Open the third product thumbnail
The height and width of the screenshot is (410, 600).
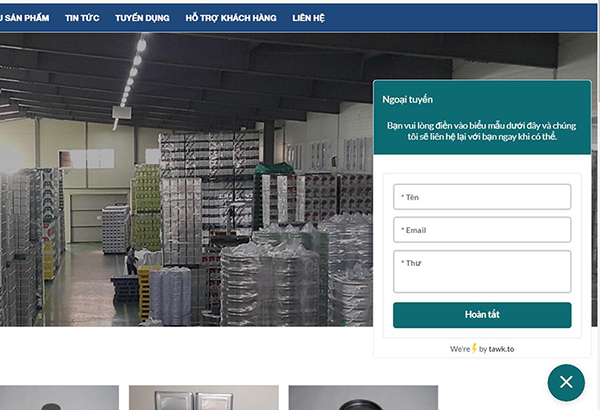tap(363, 398)
